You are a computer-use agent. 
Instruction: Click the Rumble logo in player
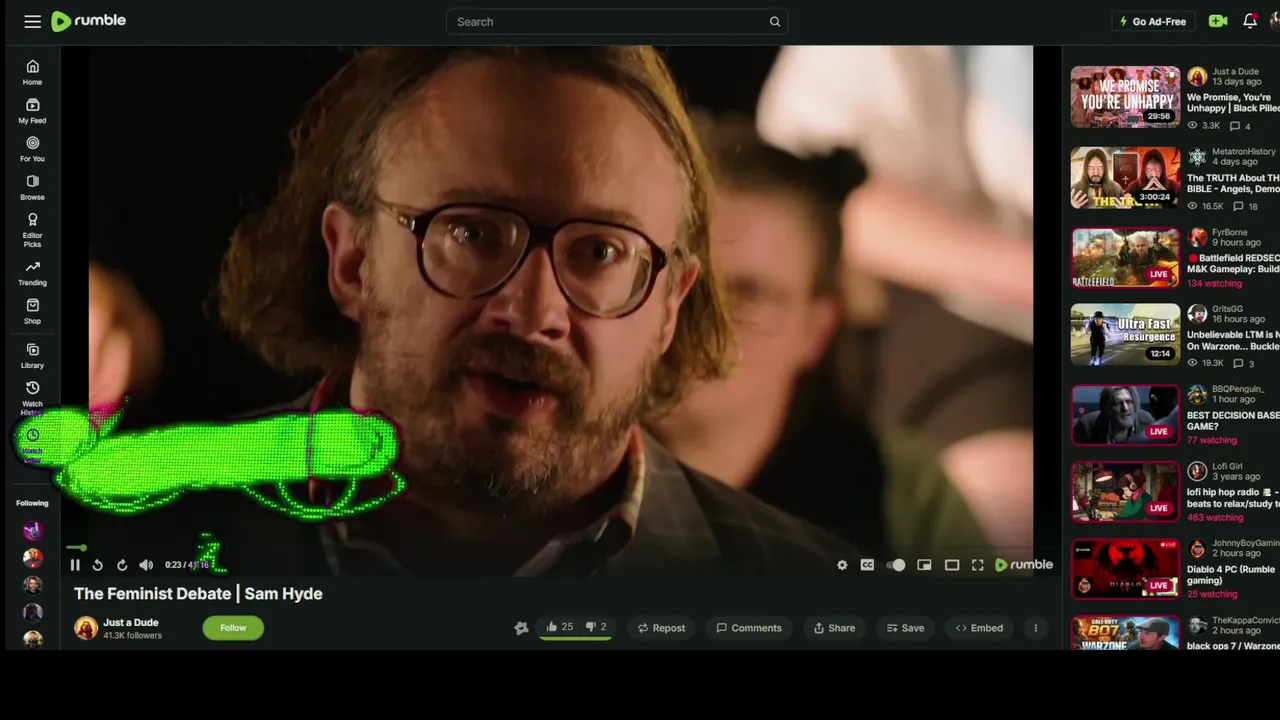click(x=1023, y=565)
